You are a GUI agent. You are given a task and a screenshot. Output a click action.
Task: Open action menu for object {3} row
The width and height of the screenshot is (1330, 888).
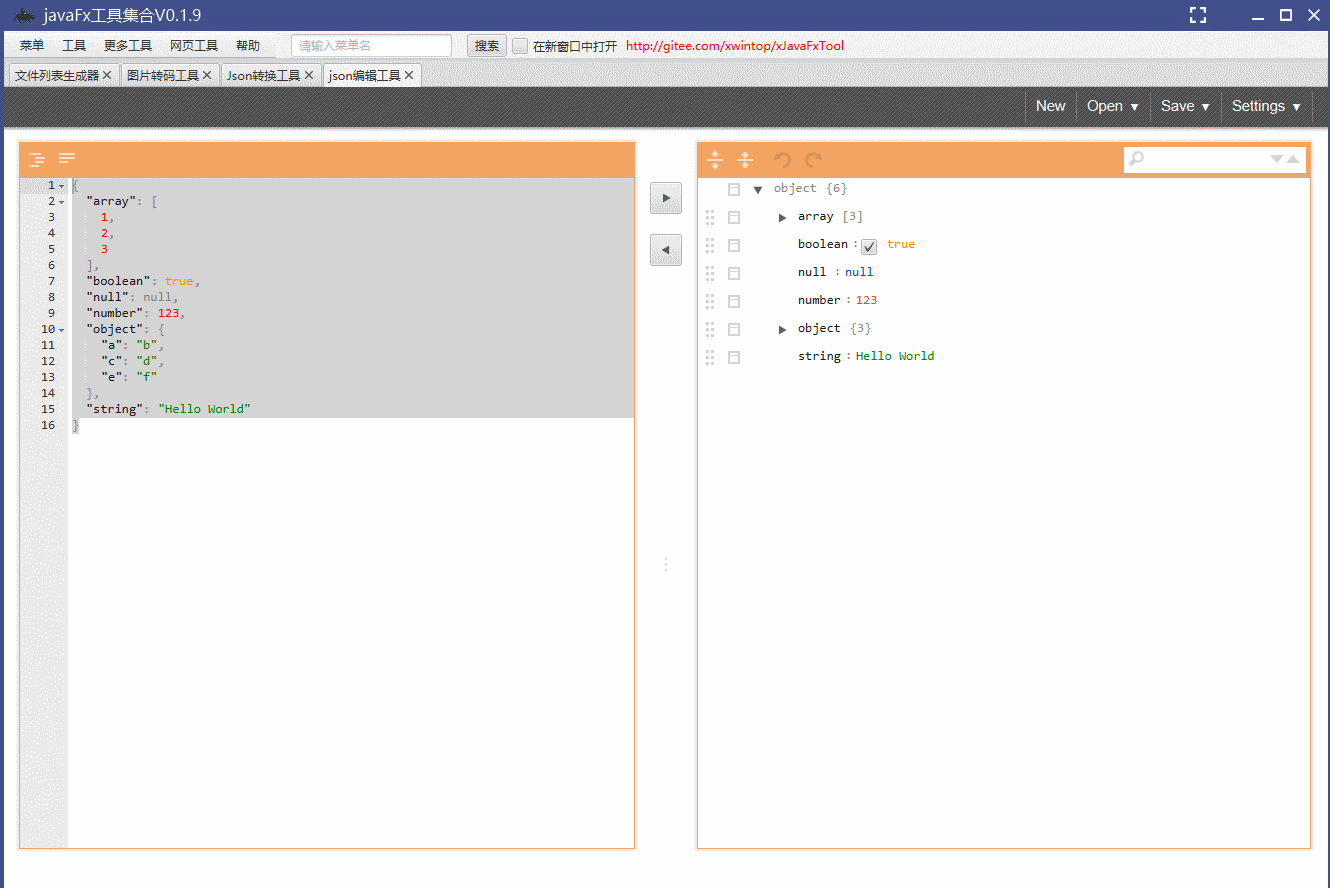click(734, 329)
